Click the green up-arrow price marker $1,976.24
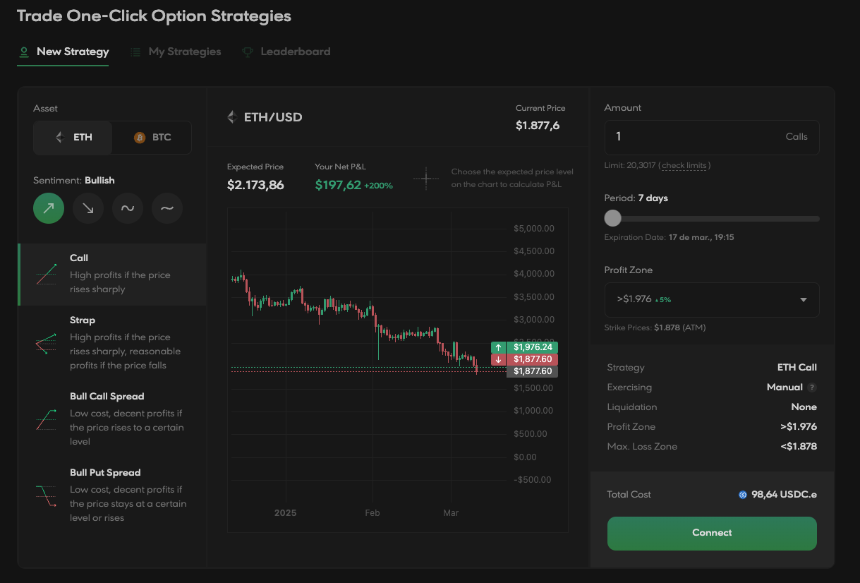Screen dimensions: 860x583 click(524, 347)
